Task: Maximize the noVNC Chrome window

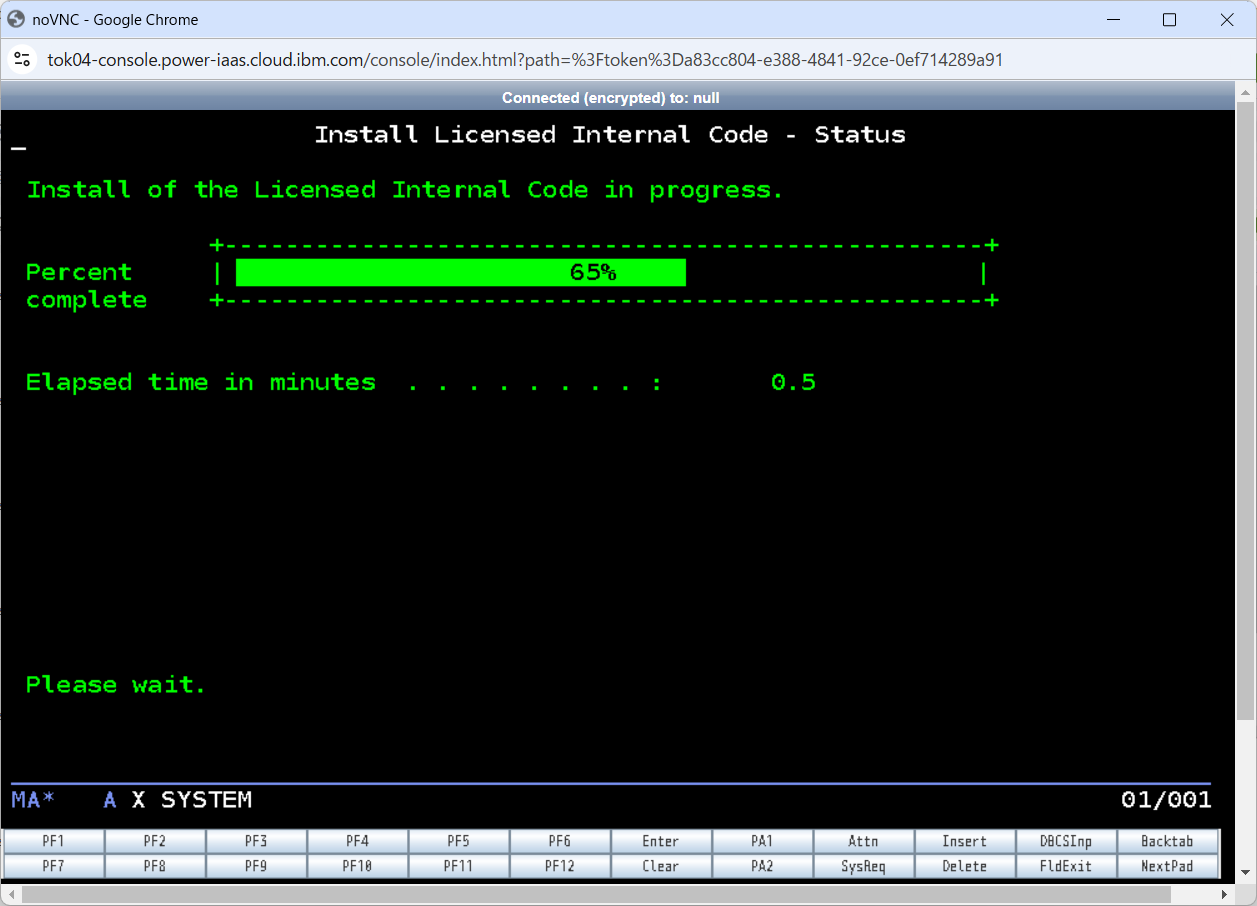Action: pyautogui.click(x=1169, y=19)
